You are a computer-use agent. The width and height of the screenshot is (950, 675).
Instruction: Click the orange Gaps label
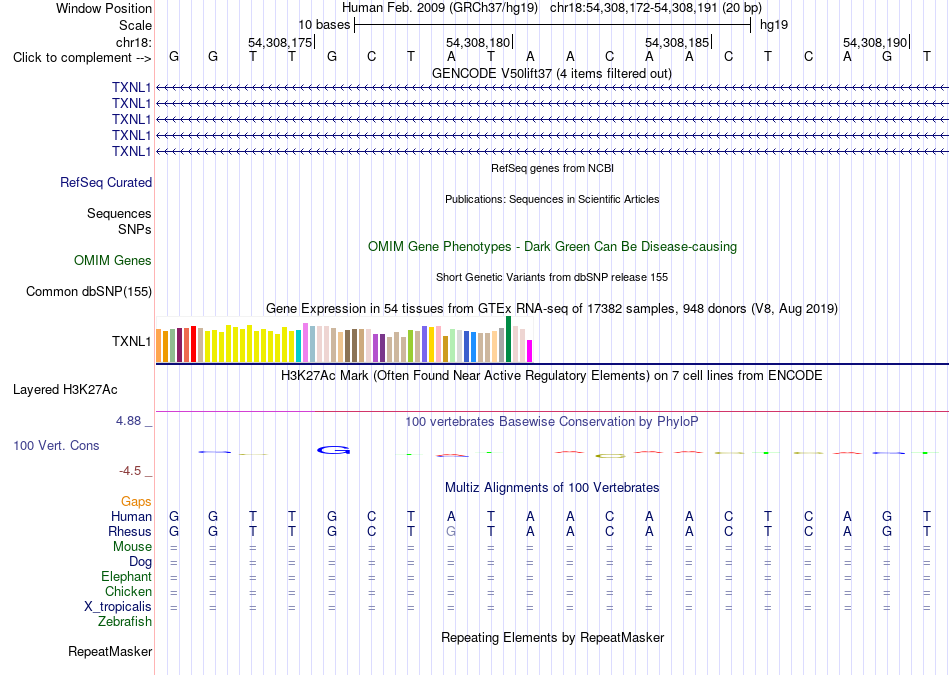click(x=136, y=501)
